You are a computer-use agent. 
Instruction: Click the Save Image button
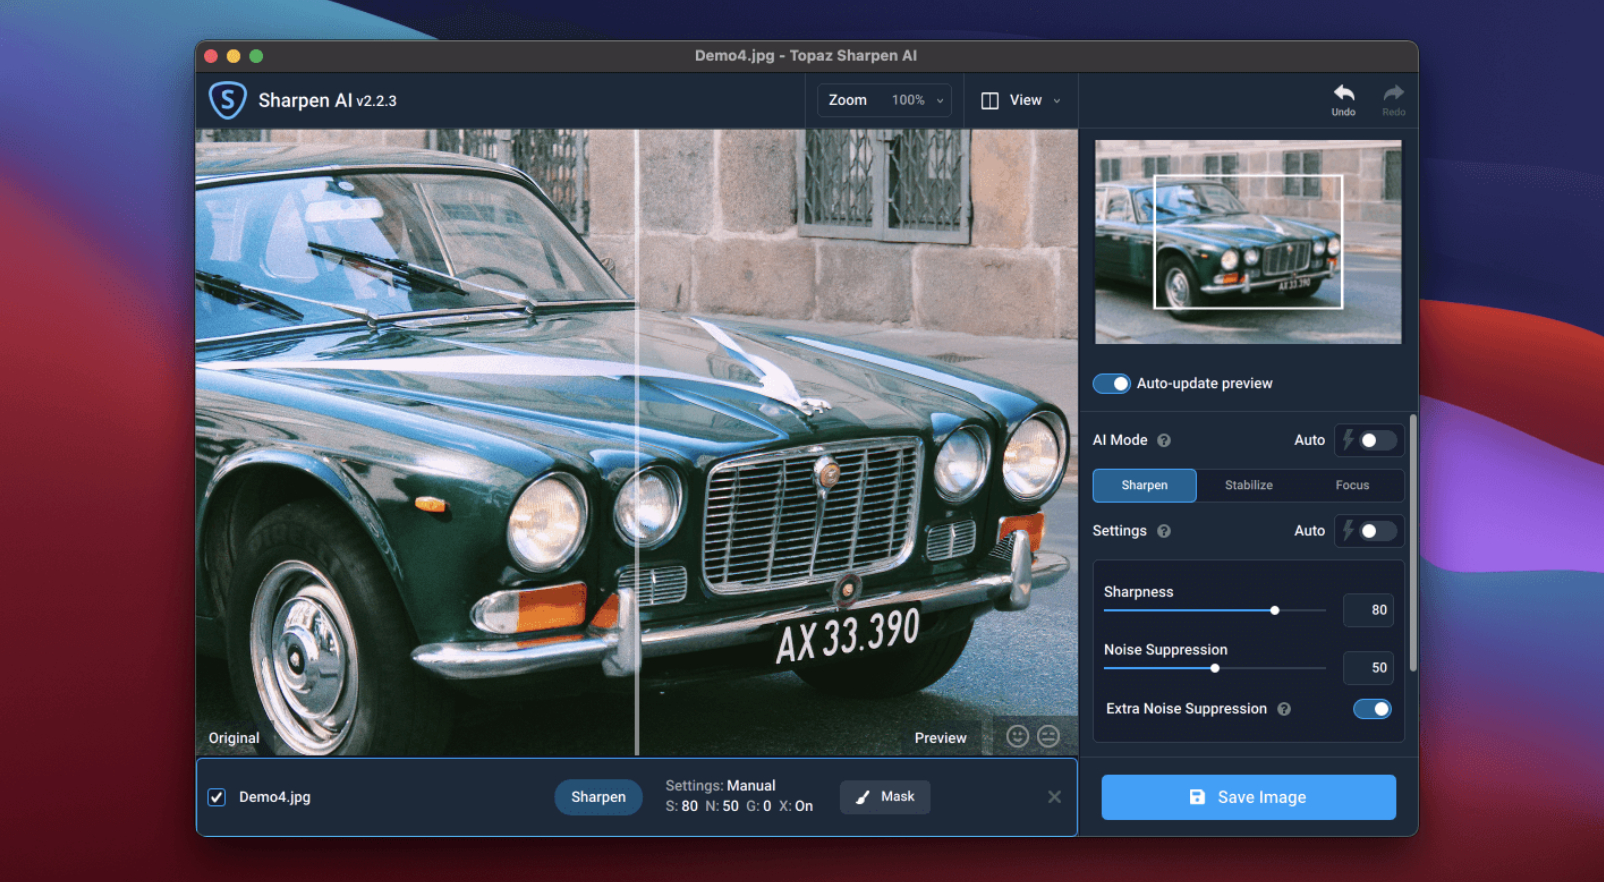click(x=1248, y=797)
